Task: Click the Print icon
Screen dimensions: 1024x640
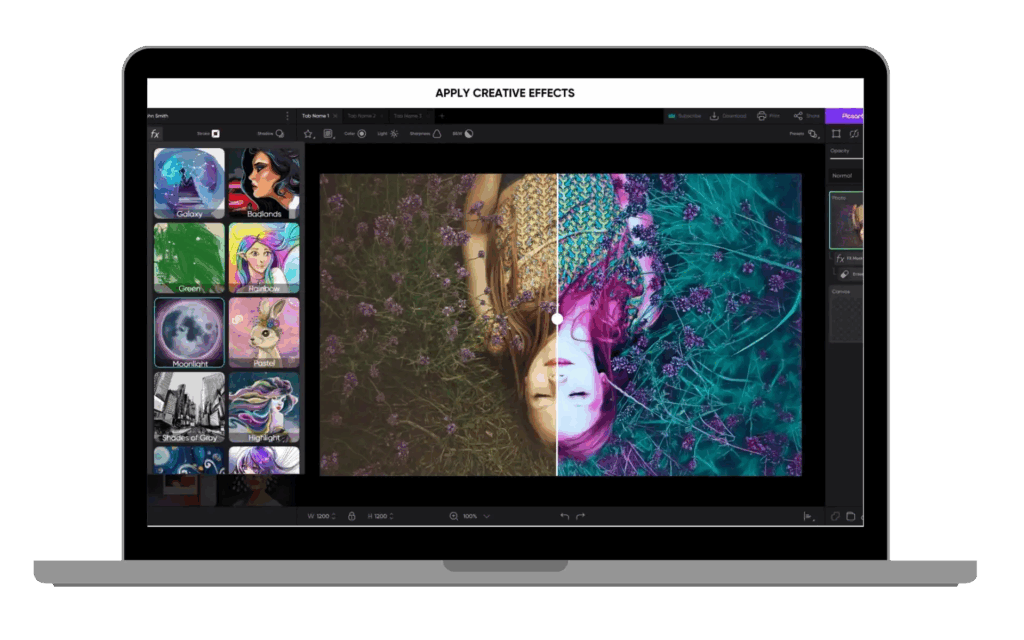Action: 762,116
